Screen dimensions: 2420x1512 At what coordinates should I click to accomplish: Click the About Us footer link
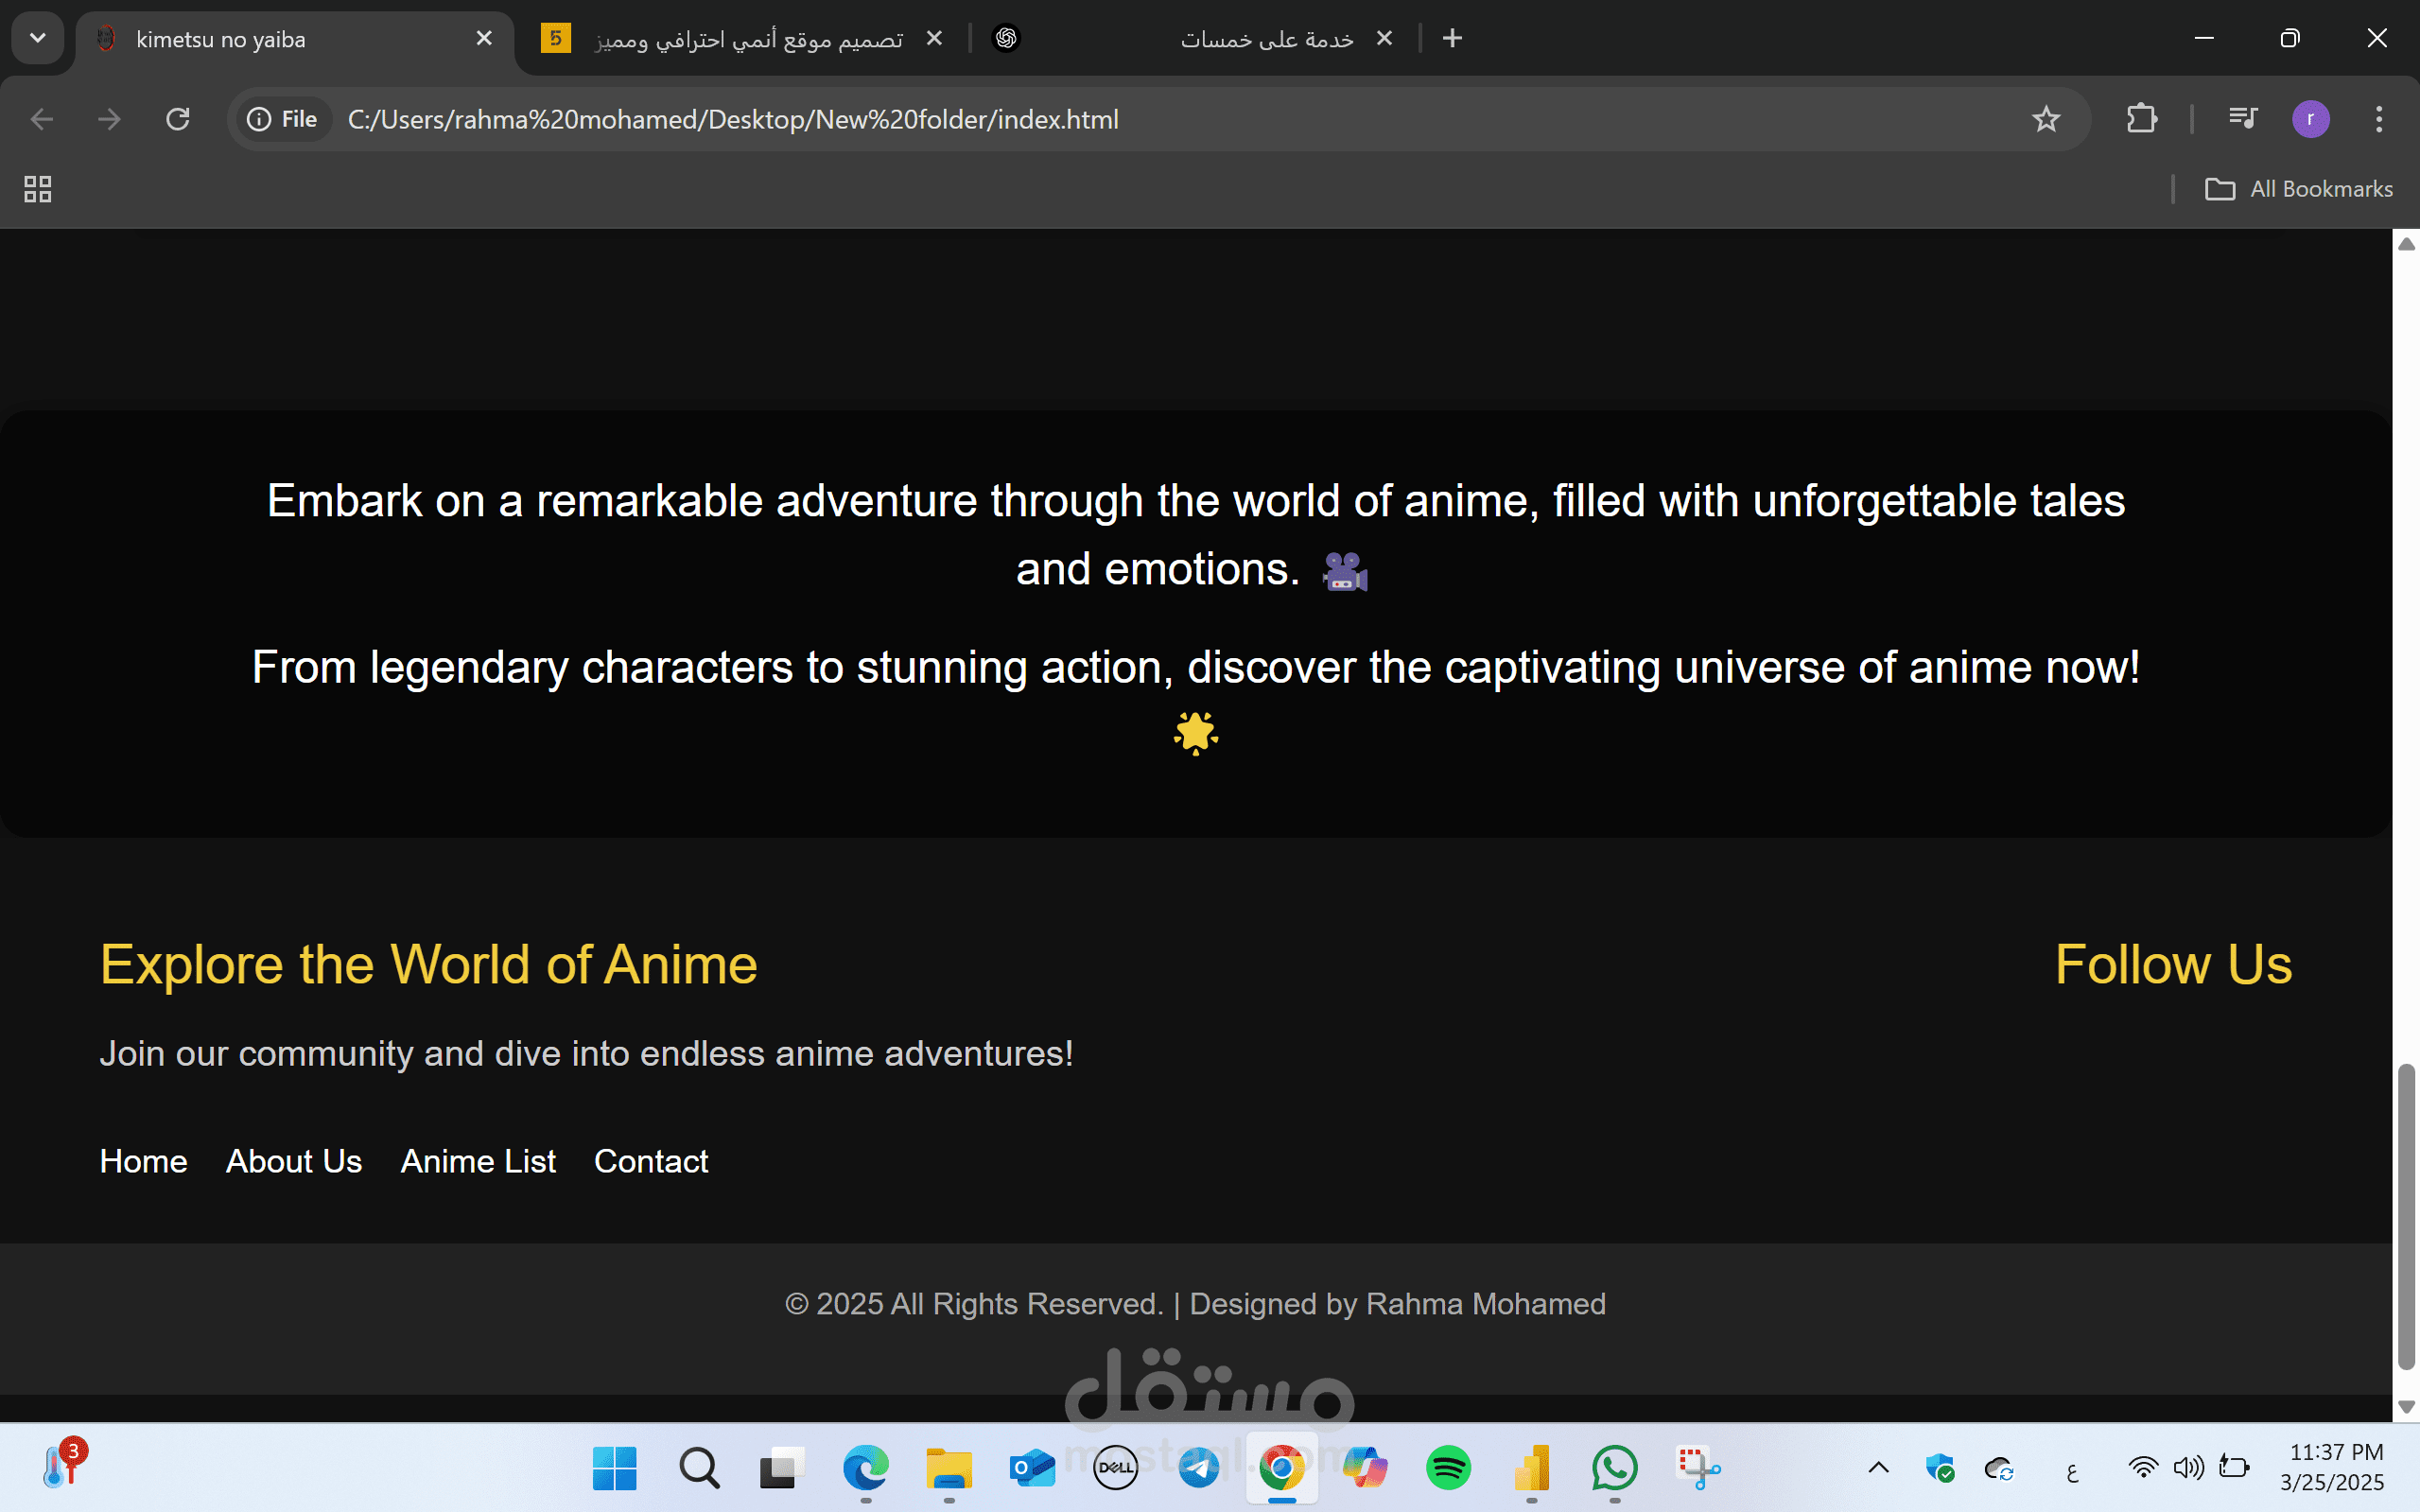(x=293, y=1161)
